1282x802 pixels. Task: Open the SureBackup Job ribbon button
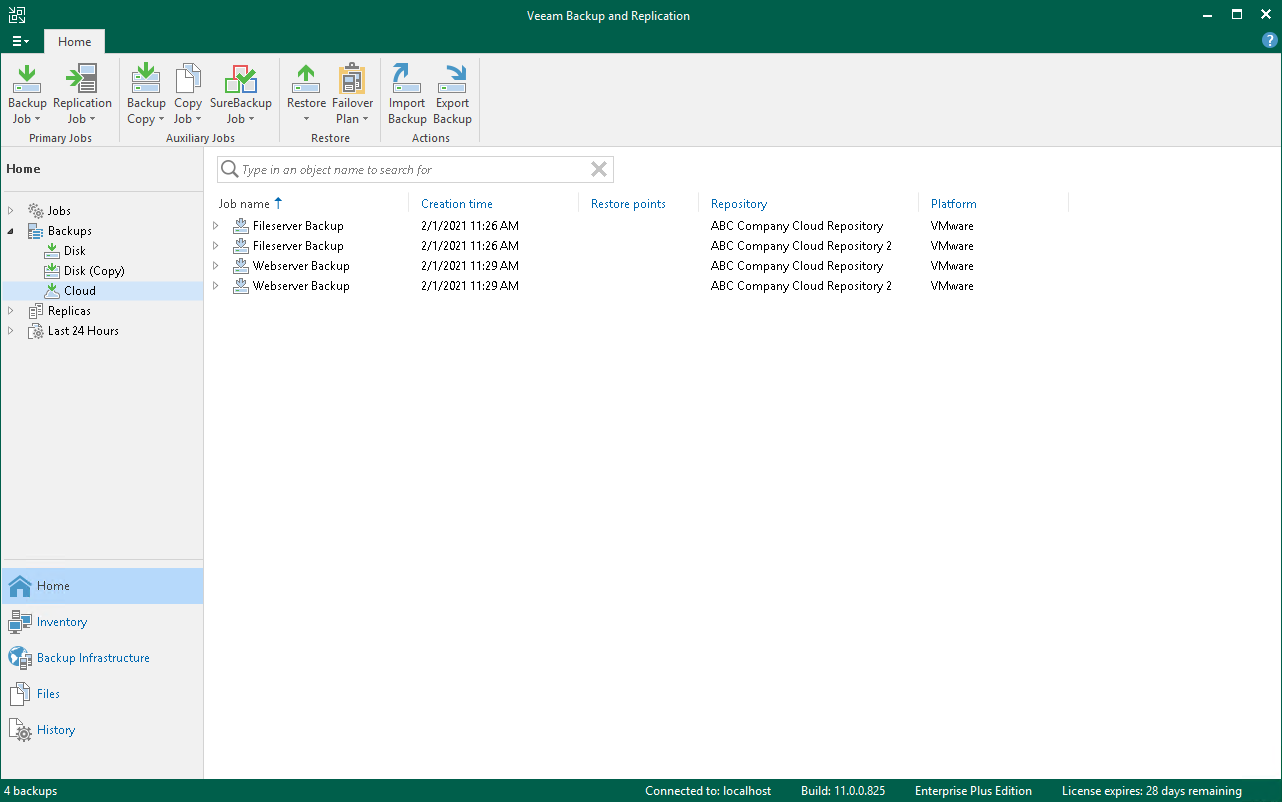241,94
